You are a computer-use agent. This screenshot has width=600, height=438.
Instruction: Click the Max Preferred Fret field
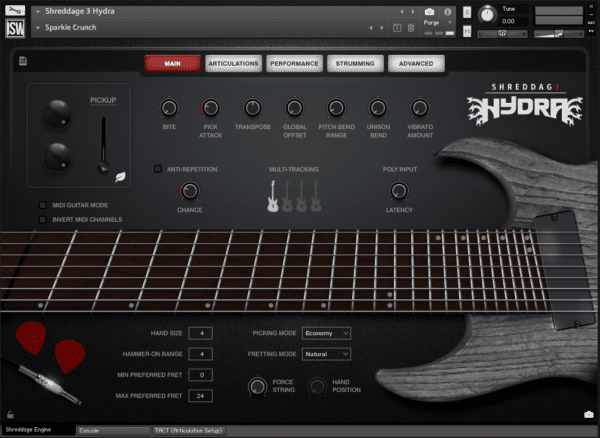(x=201, y=396)
